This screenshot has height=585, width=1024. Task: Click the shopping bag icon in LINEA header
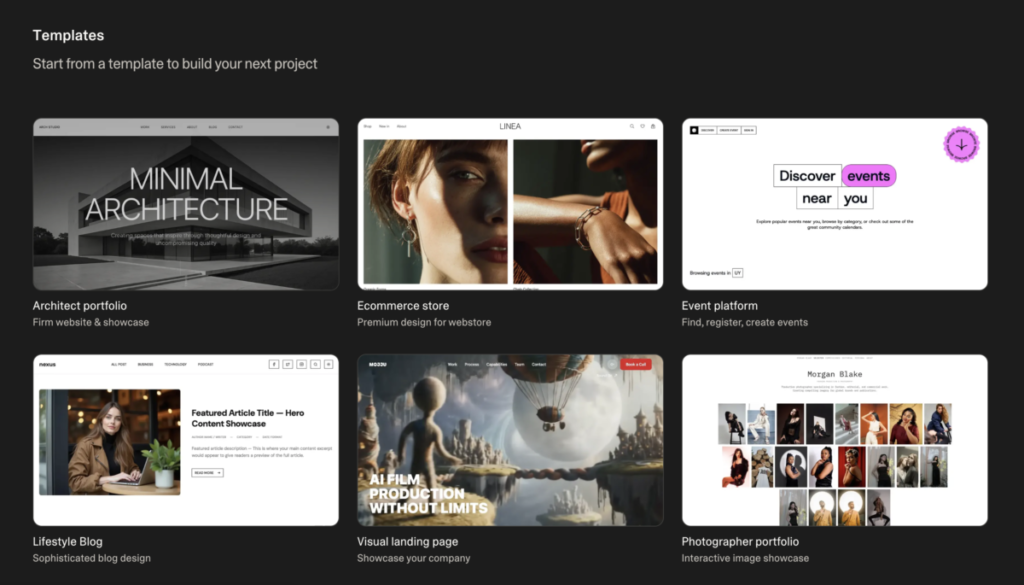point(653,127)
